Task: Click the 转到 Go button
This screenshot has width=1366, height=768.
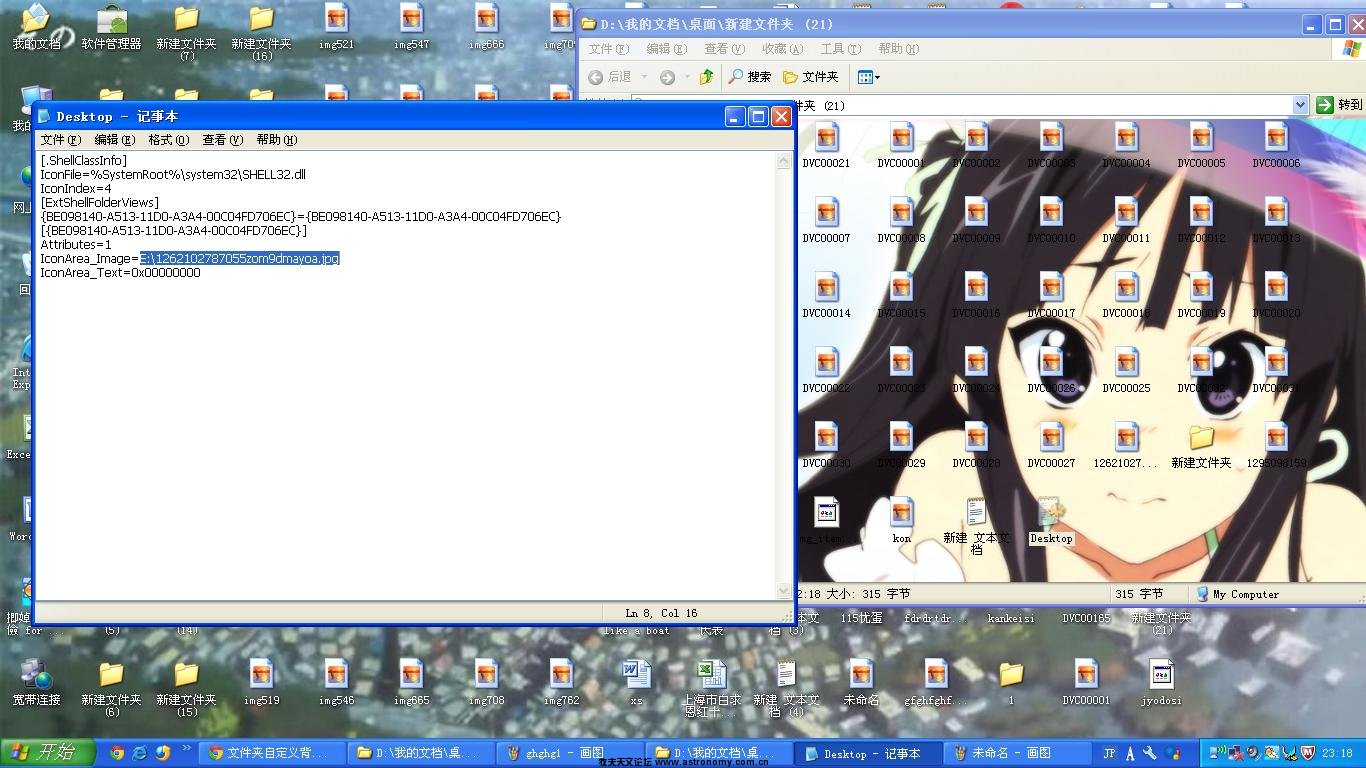Action: pyautogui.click(x=1339, y=105)
